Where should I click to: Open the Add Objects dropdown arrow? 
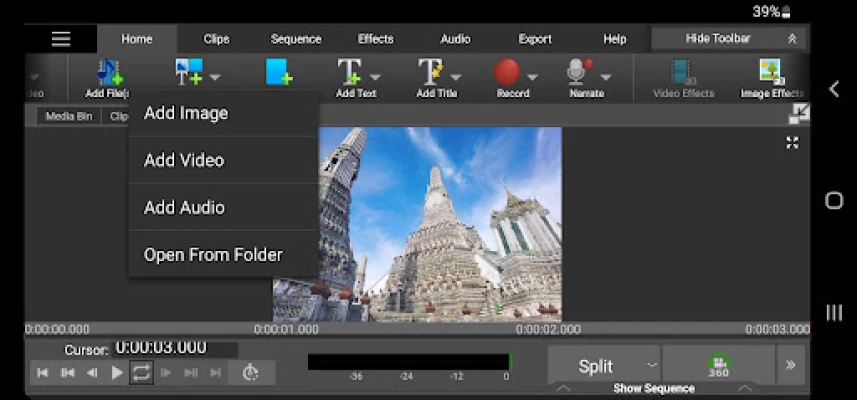pos(215,78)
